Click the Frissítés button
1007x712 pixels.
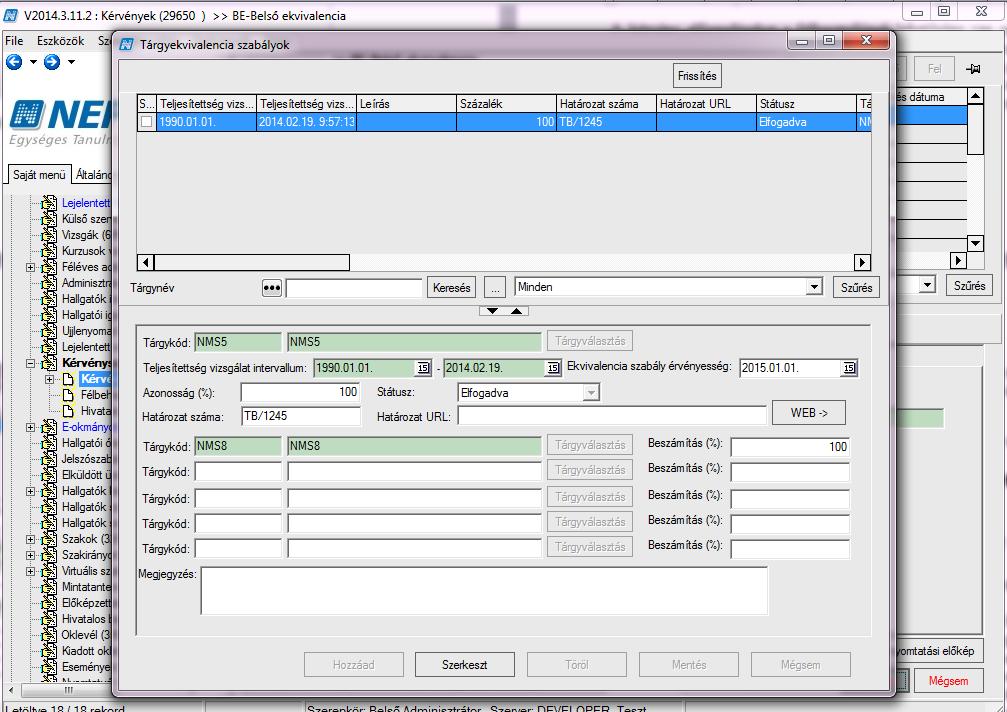click(x=697, y=76)
